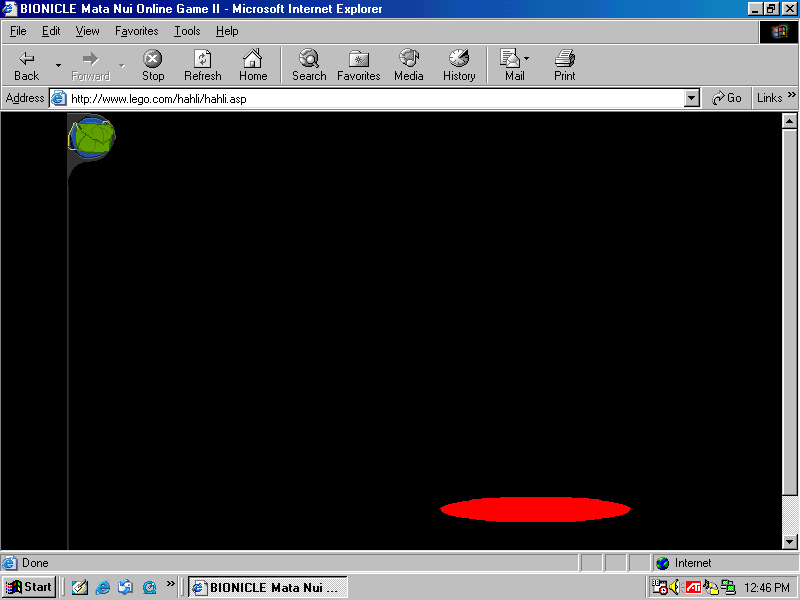Launch Internet Explorer from the quick launch bar
800x600 pixels.
click(103, 587)
